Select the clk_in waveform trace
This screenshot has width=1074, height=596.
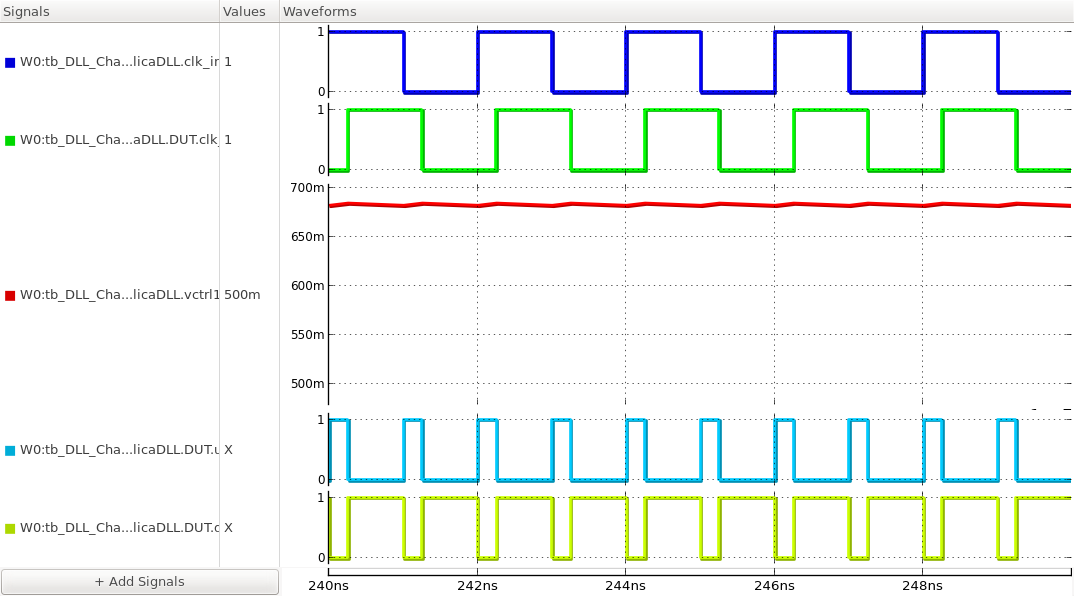[x=370, y=32]
